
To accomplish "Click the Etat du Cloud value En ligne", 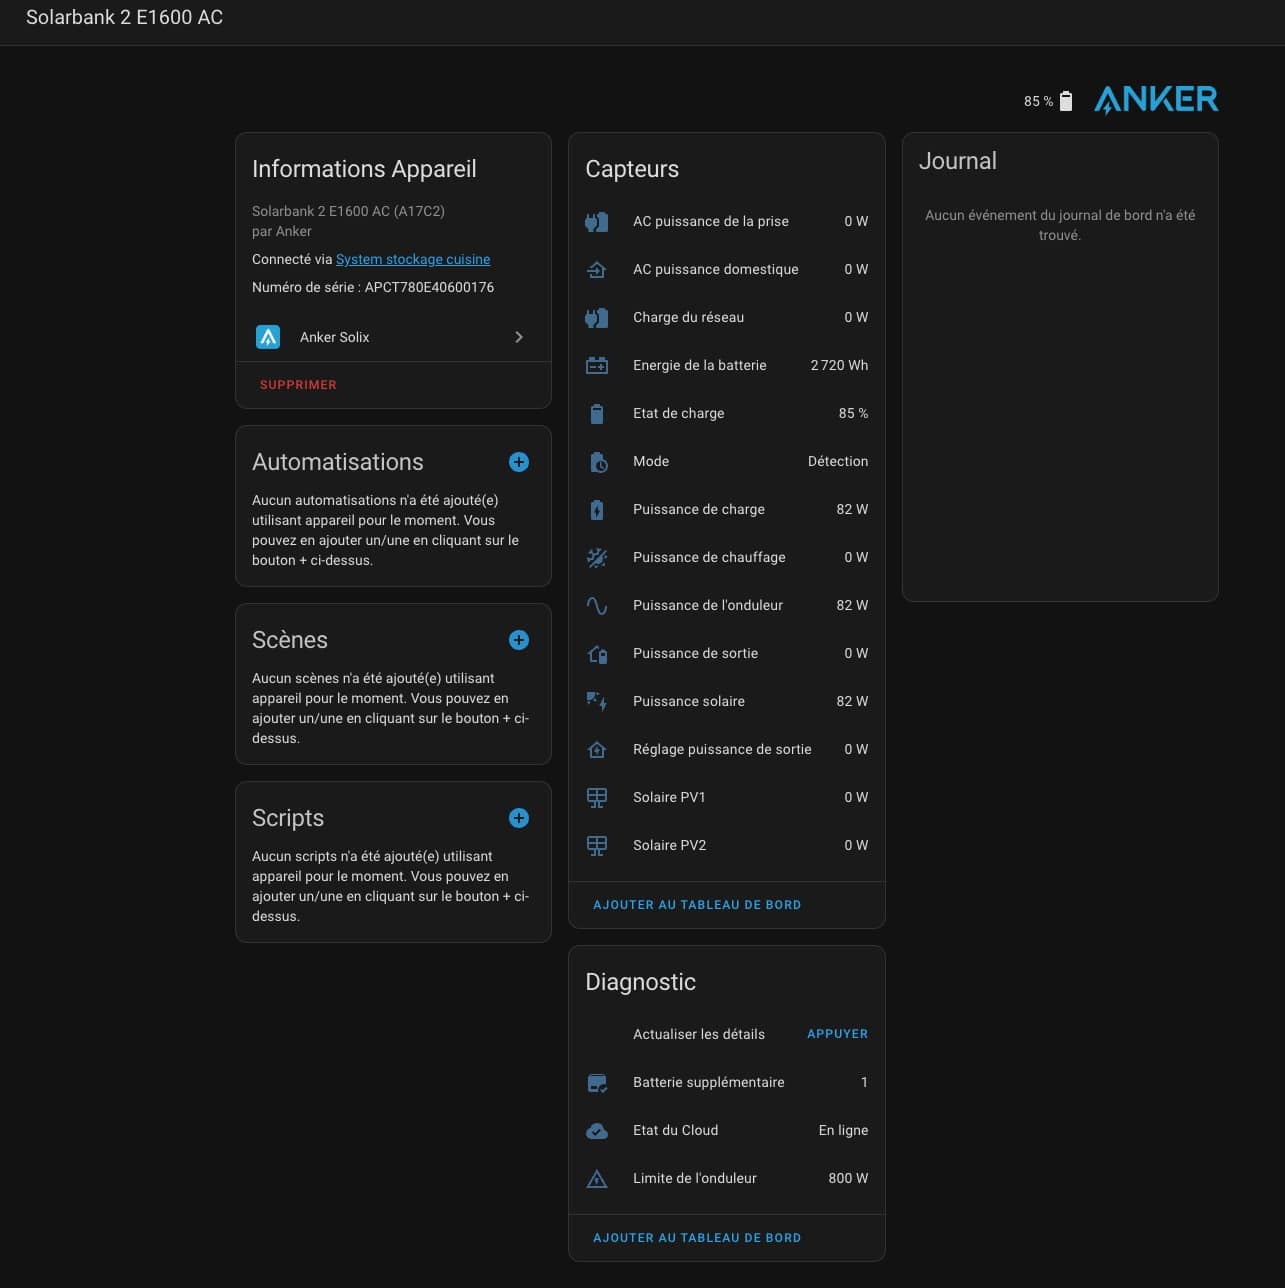I will coord(843,1130).
